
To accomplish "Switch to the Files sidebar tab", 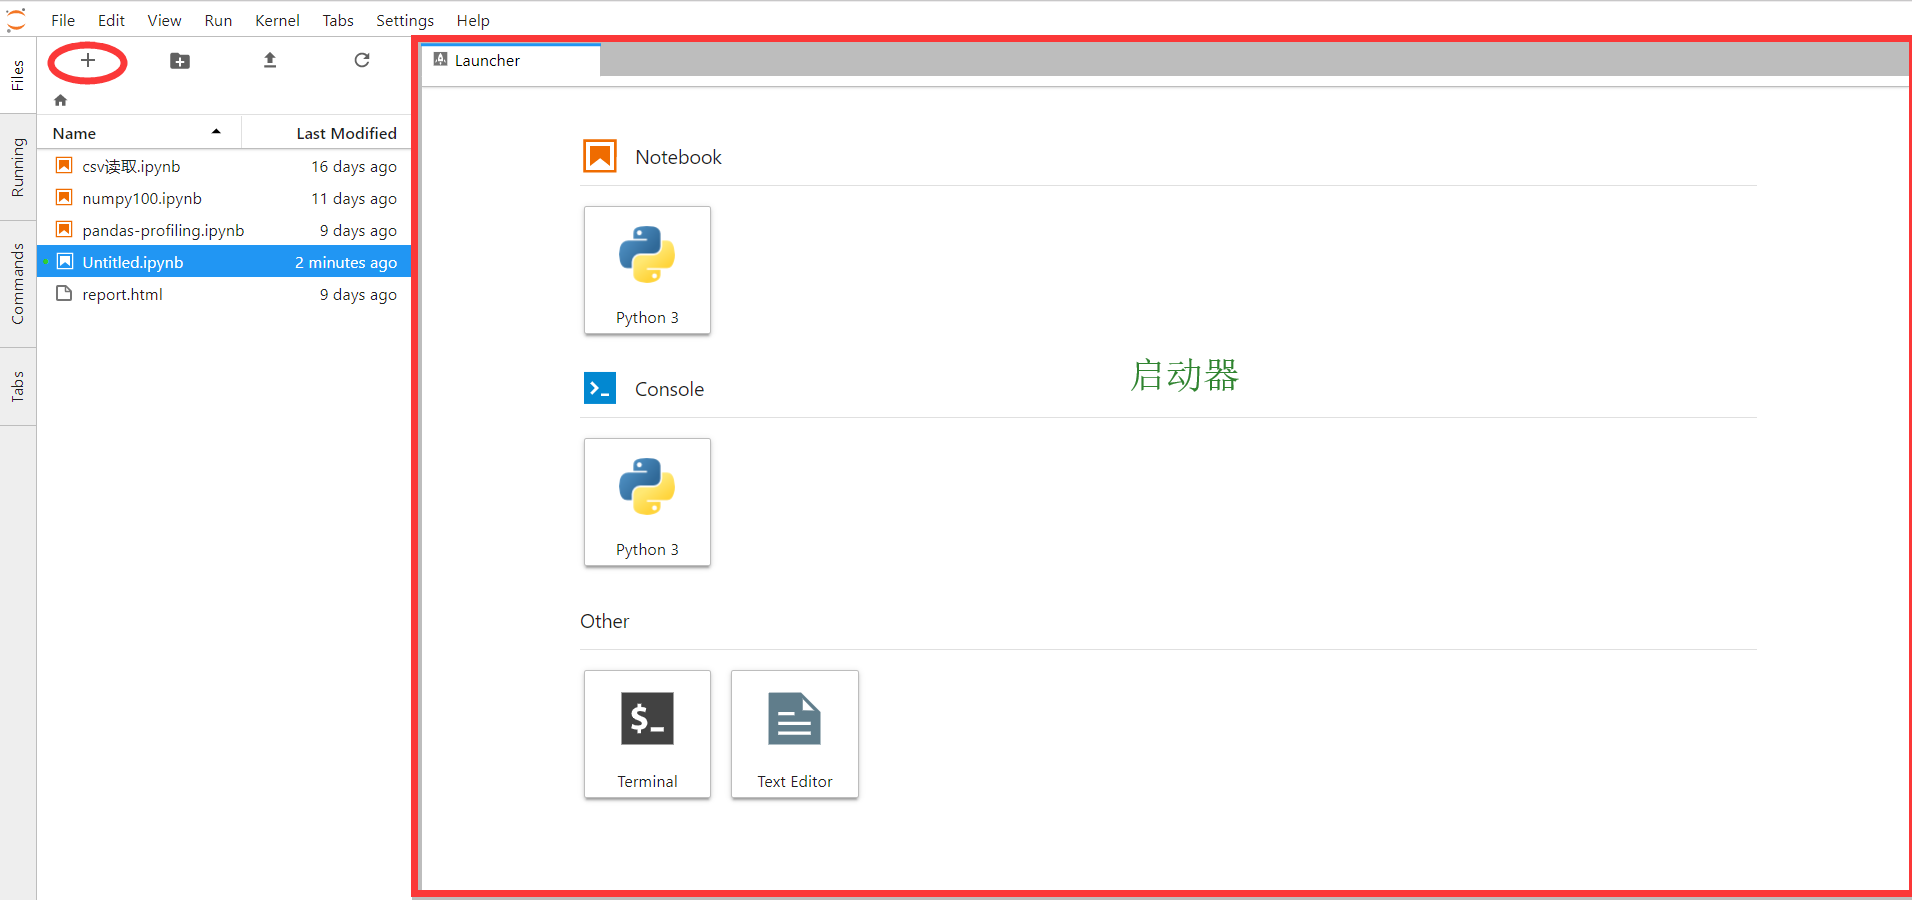I will 18,76.
